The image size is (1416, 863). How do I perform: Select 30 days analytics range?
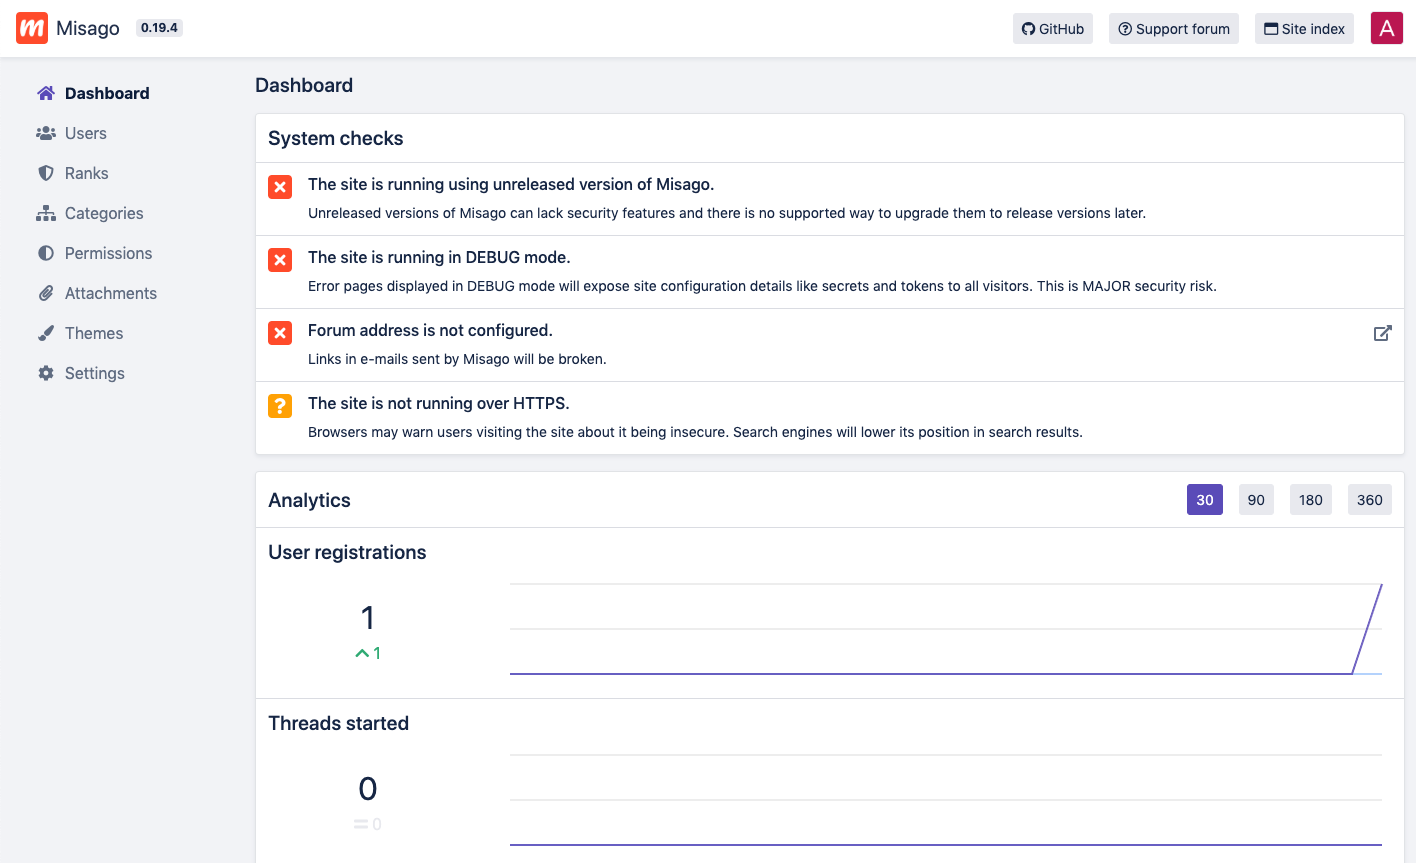1204,500
